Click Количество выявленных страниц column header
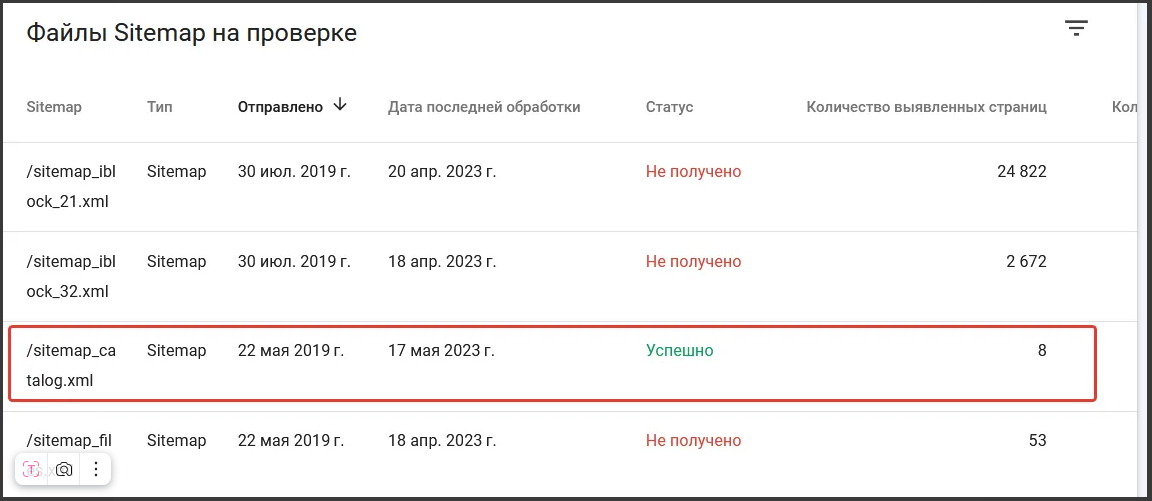Image resolution: width=1152 pixels, height=501 pixels. click(x=926, y=107)
